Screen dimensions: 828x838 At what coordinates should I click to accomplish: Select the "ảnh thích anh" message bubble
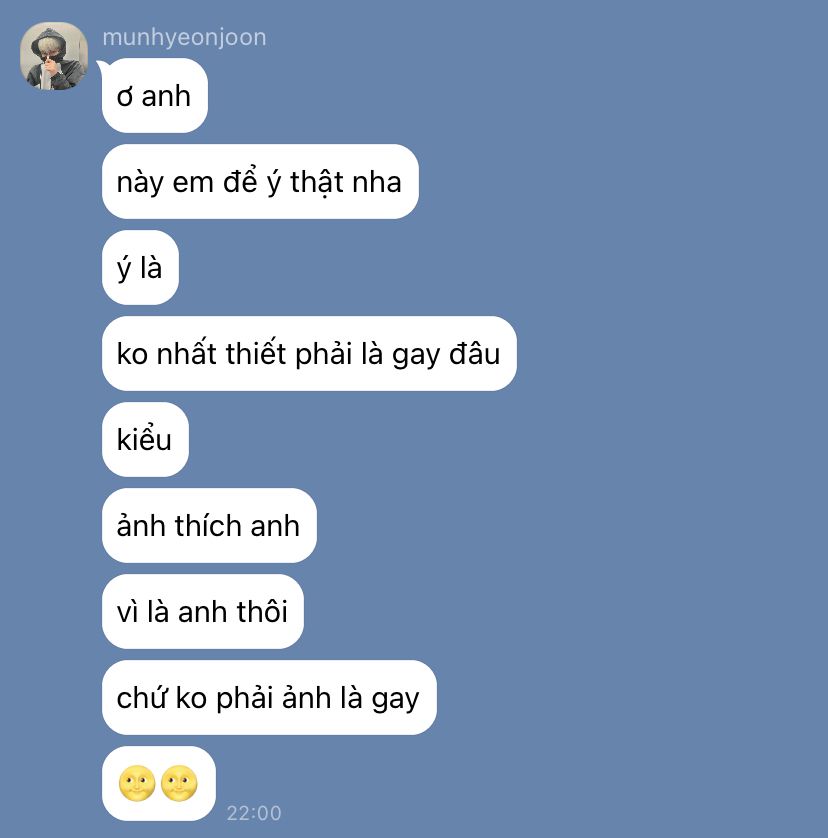pos(209,525)
